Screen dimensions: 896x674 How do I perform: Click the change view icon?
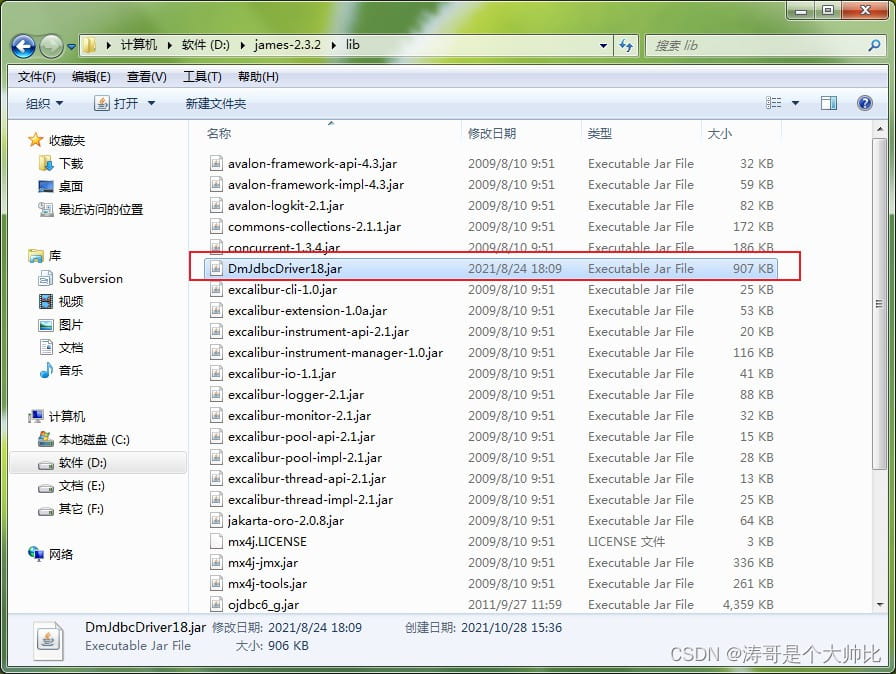click(773, 103)
